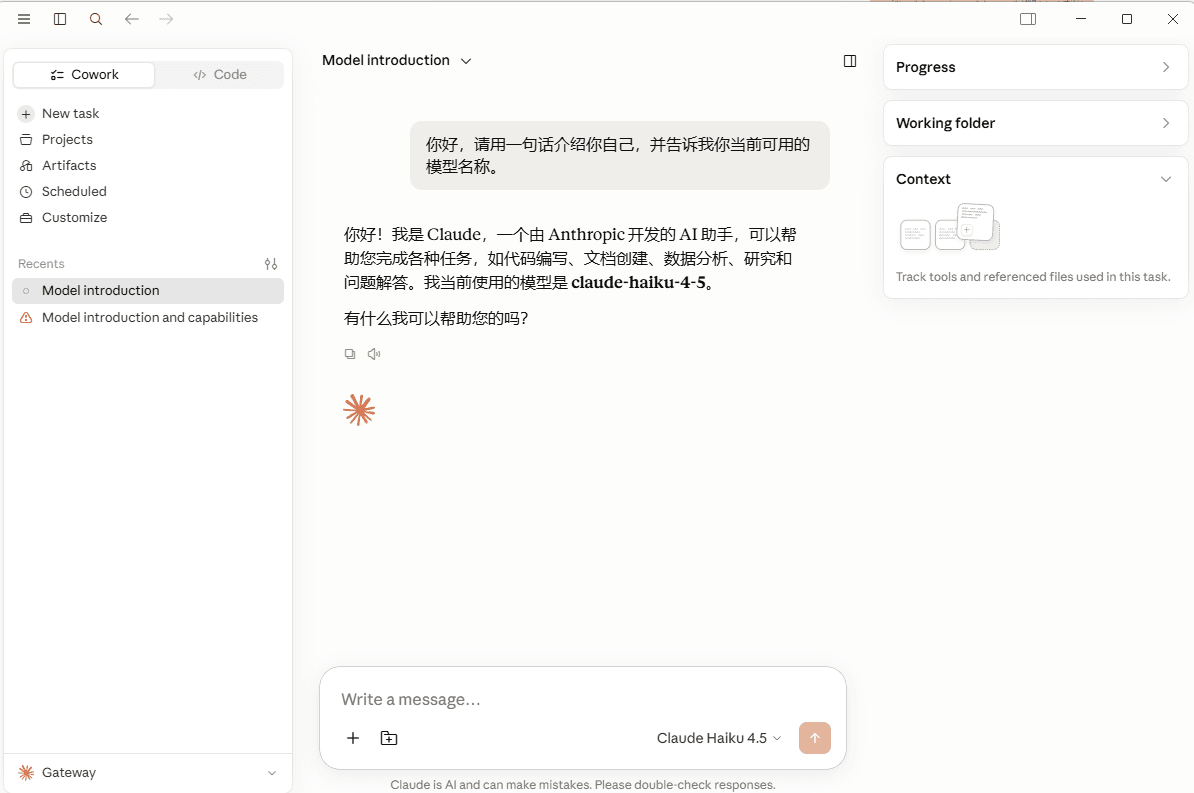Click the plus icon next to New task
Viewport: 1194px width, 793px height.
[x=26, y=114]
